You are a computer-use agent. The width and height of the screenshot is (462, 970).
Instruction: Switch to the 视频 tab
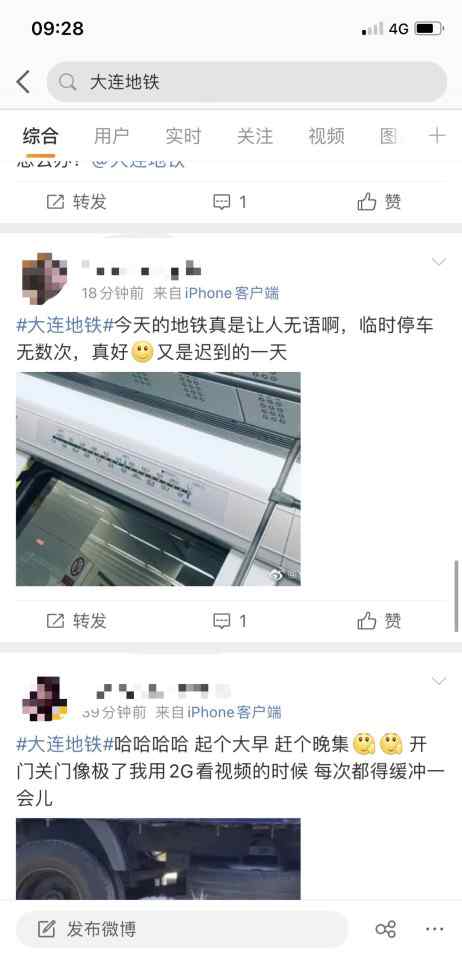(x=327, y=135)
